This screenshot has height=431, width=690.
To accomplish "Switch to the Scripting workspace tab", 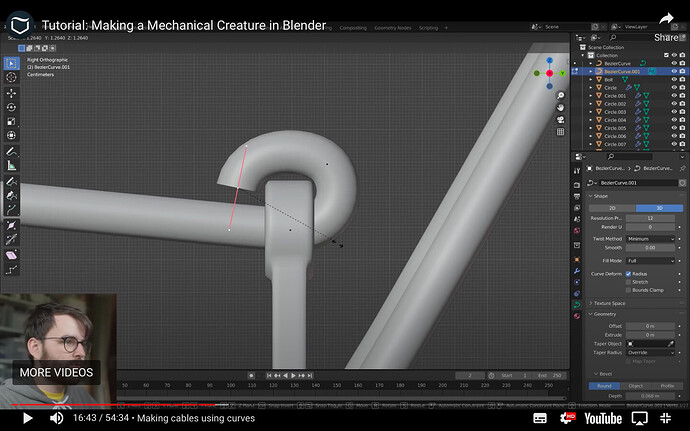I will [428, 28].
